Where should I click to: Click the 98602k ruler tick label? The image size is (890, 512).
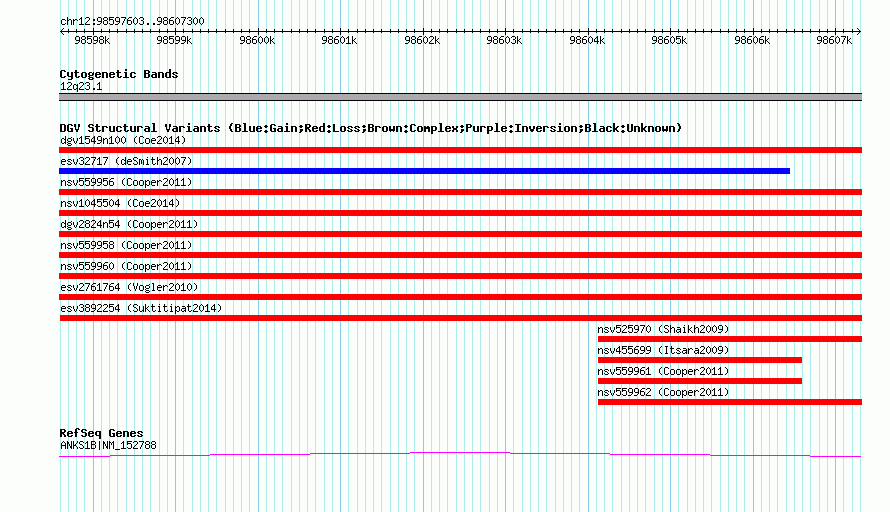point(422,40)
